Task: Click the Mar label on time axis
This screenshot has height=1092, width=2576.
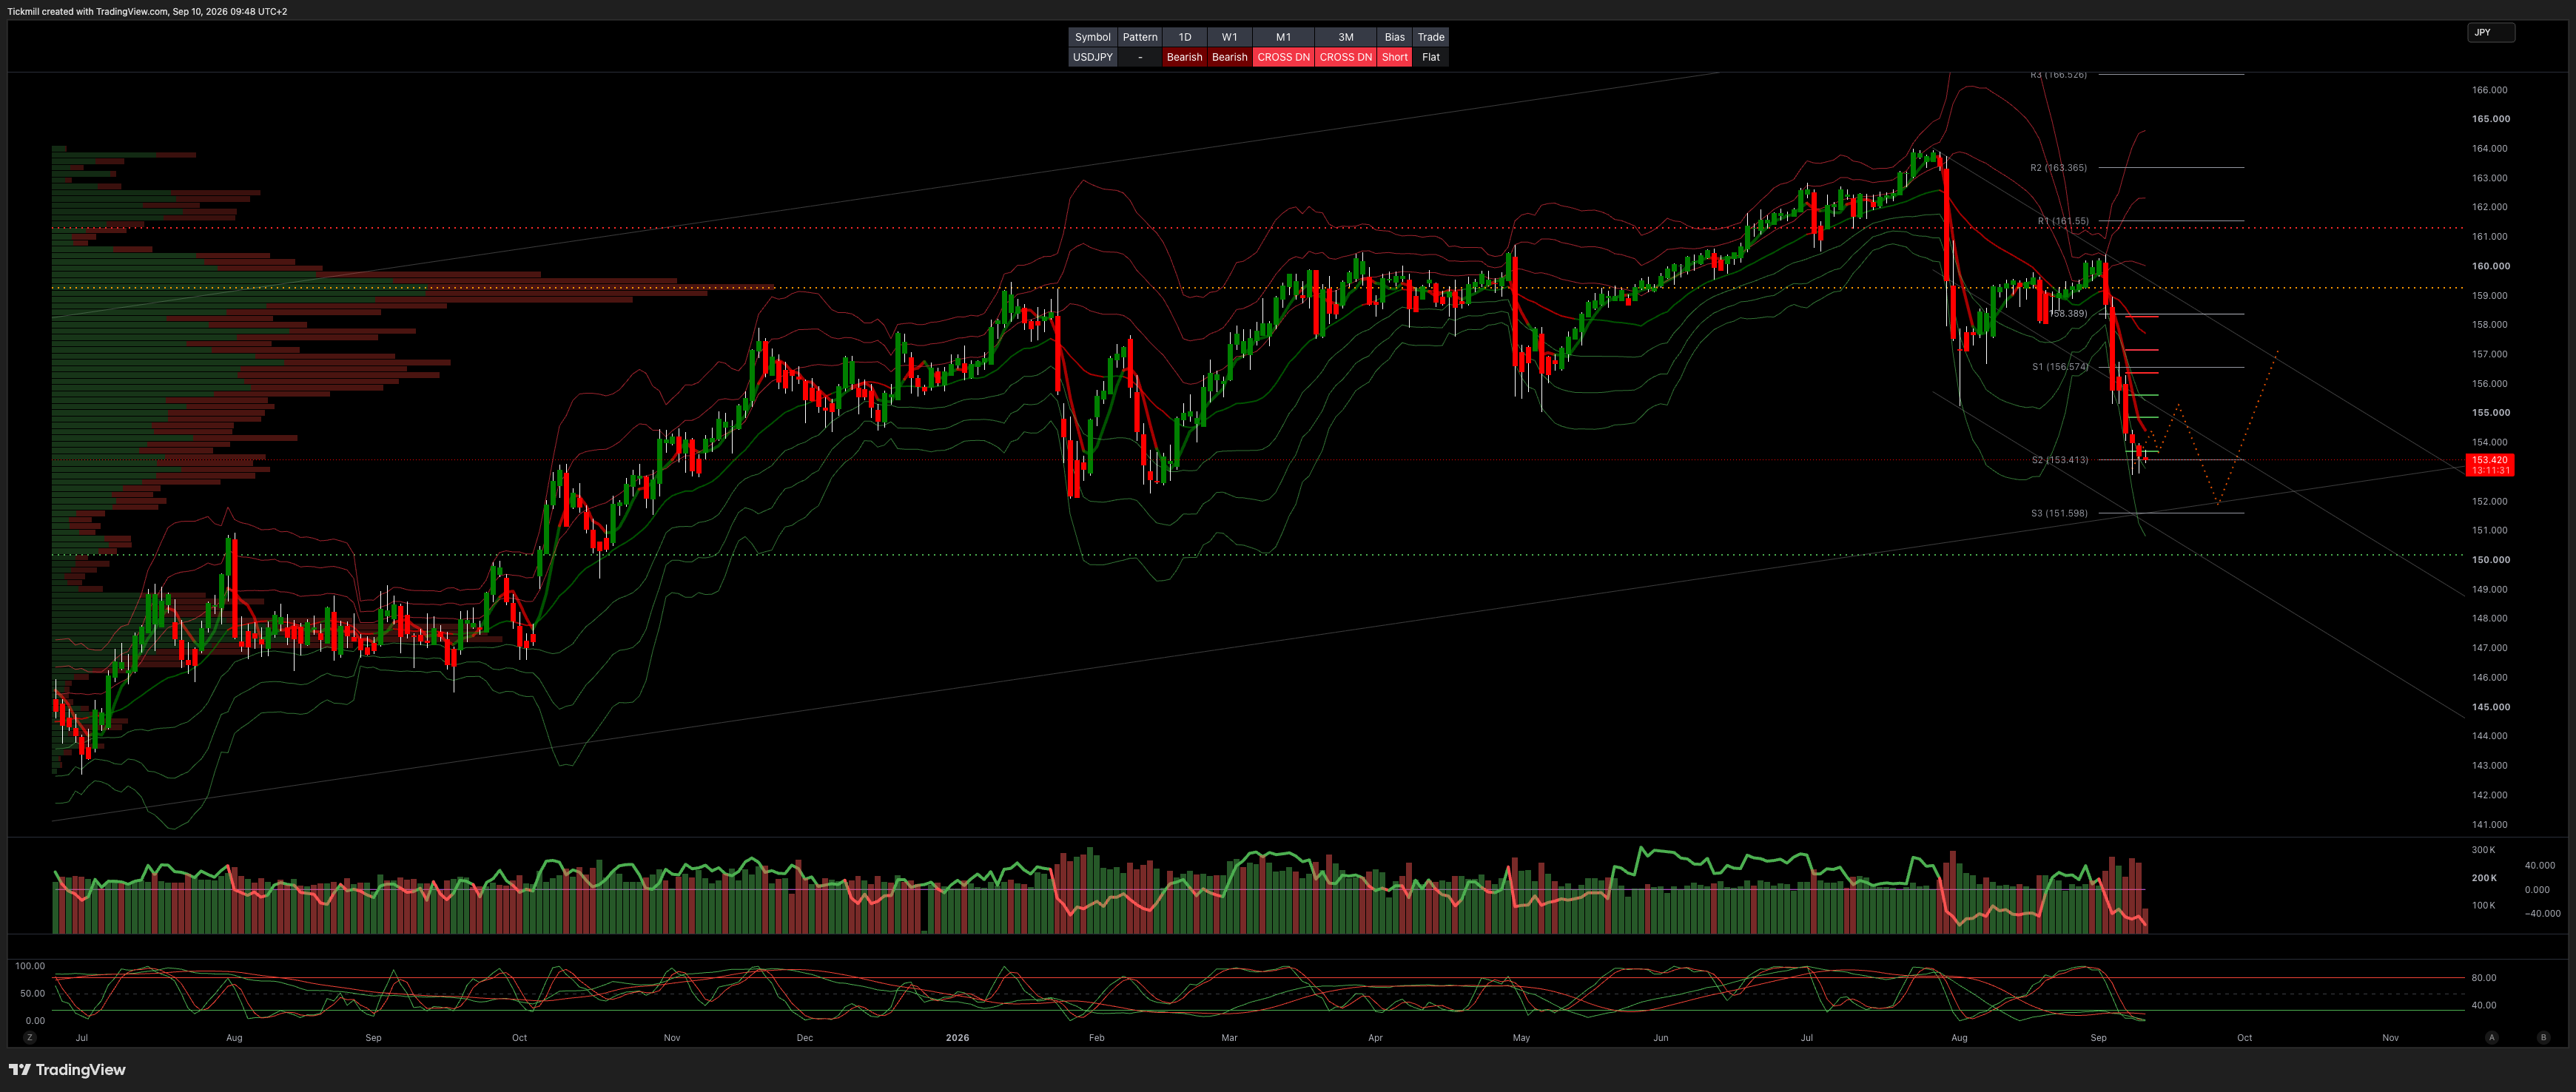Action: 1229,1038
